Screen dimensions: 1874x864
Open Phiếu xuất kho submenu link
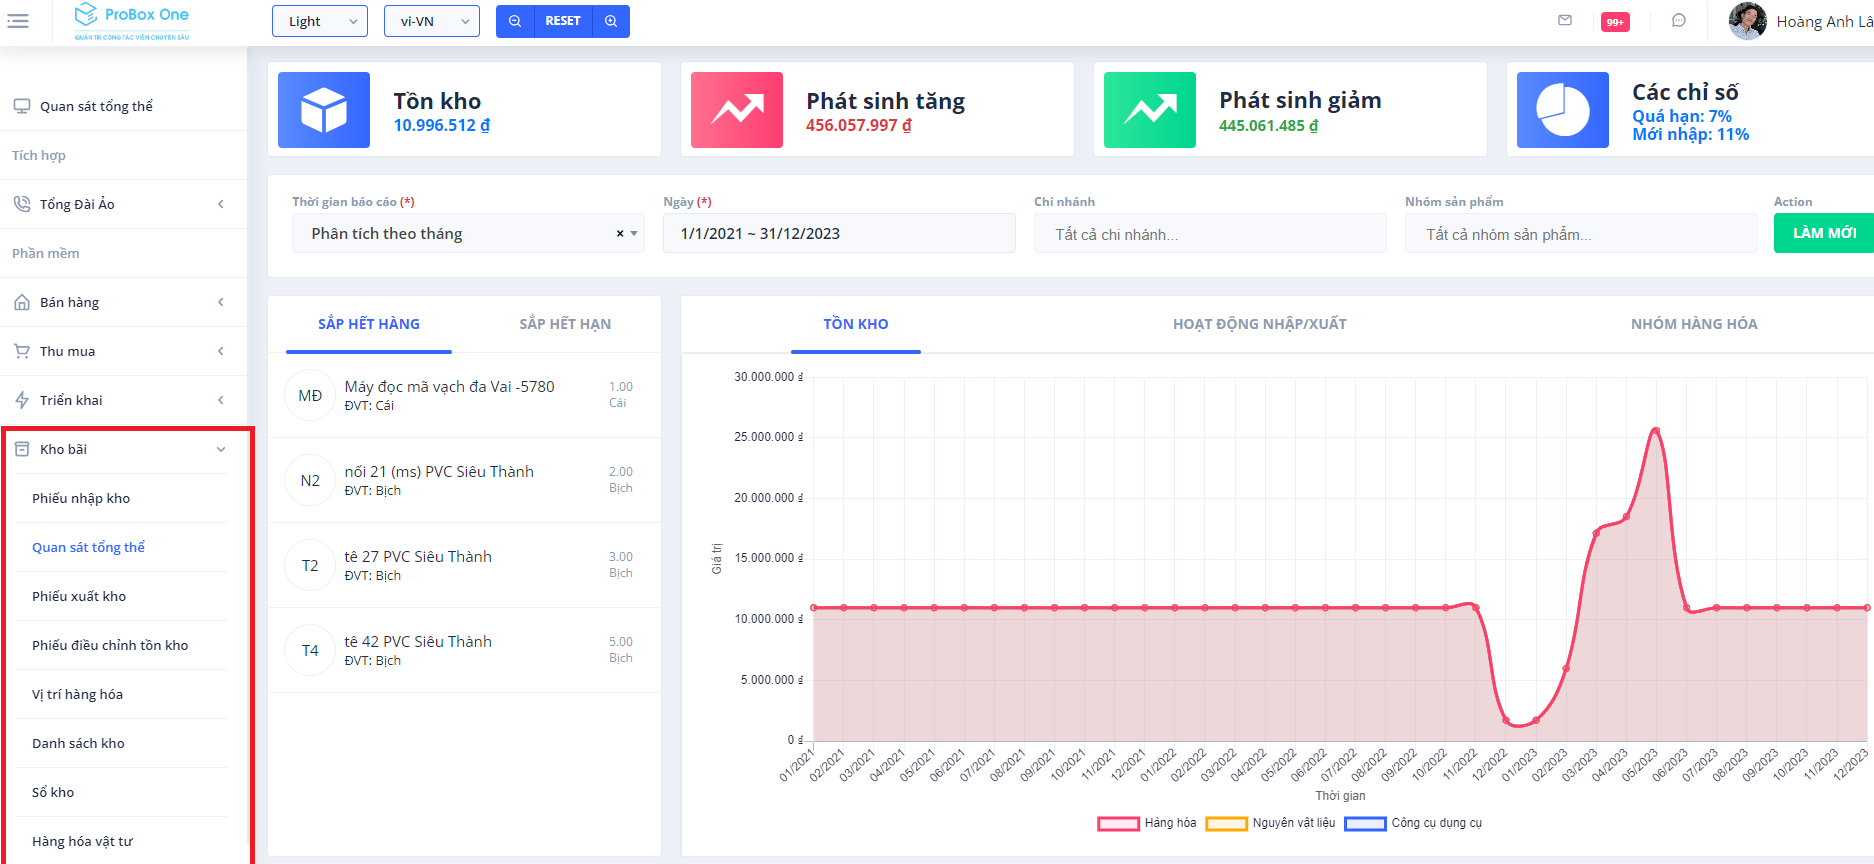(79, 596)
